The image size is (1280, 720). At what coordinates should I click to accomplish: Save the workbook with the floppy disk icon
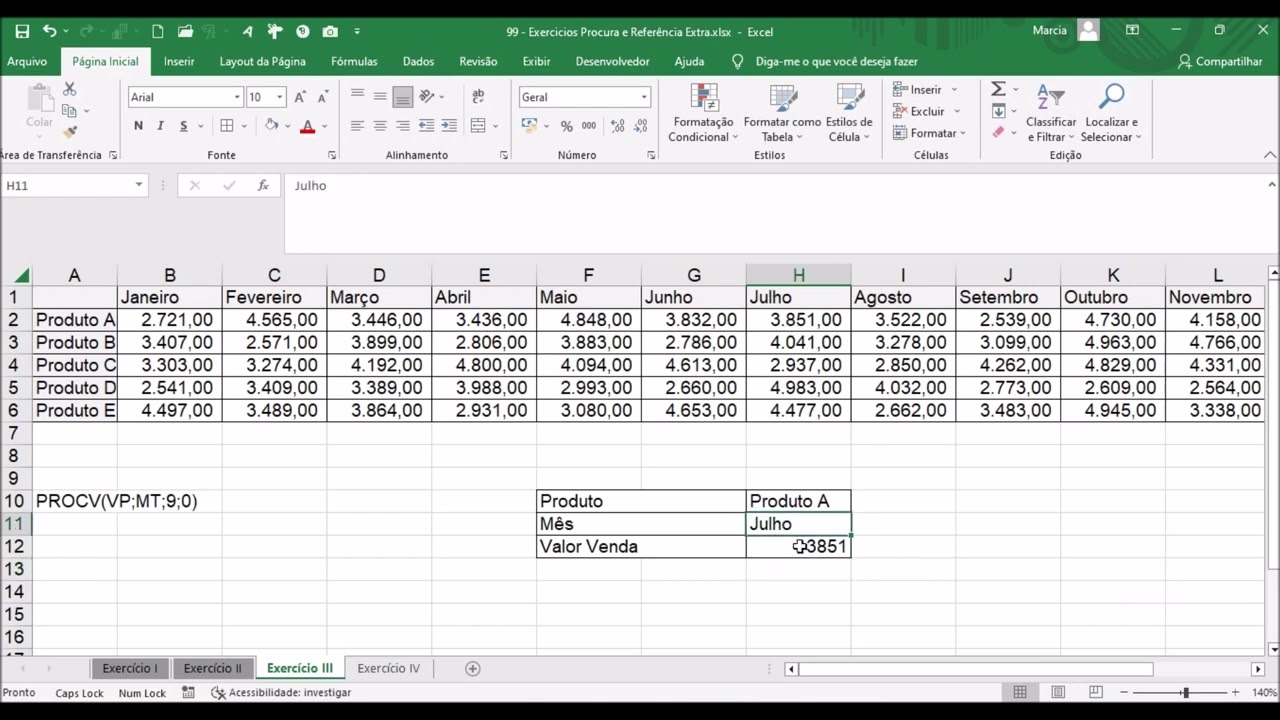tap(22, 31)
